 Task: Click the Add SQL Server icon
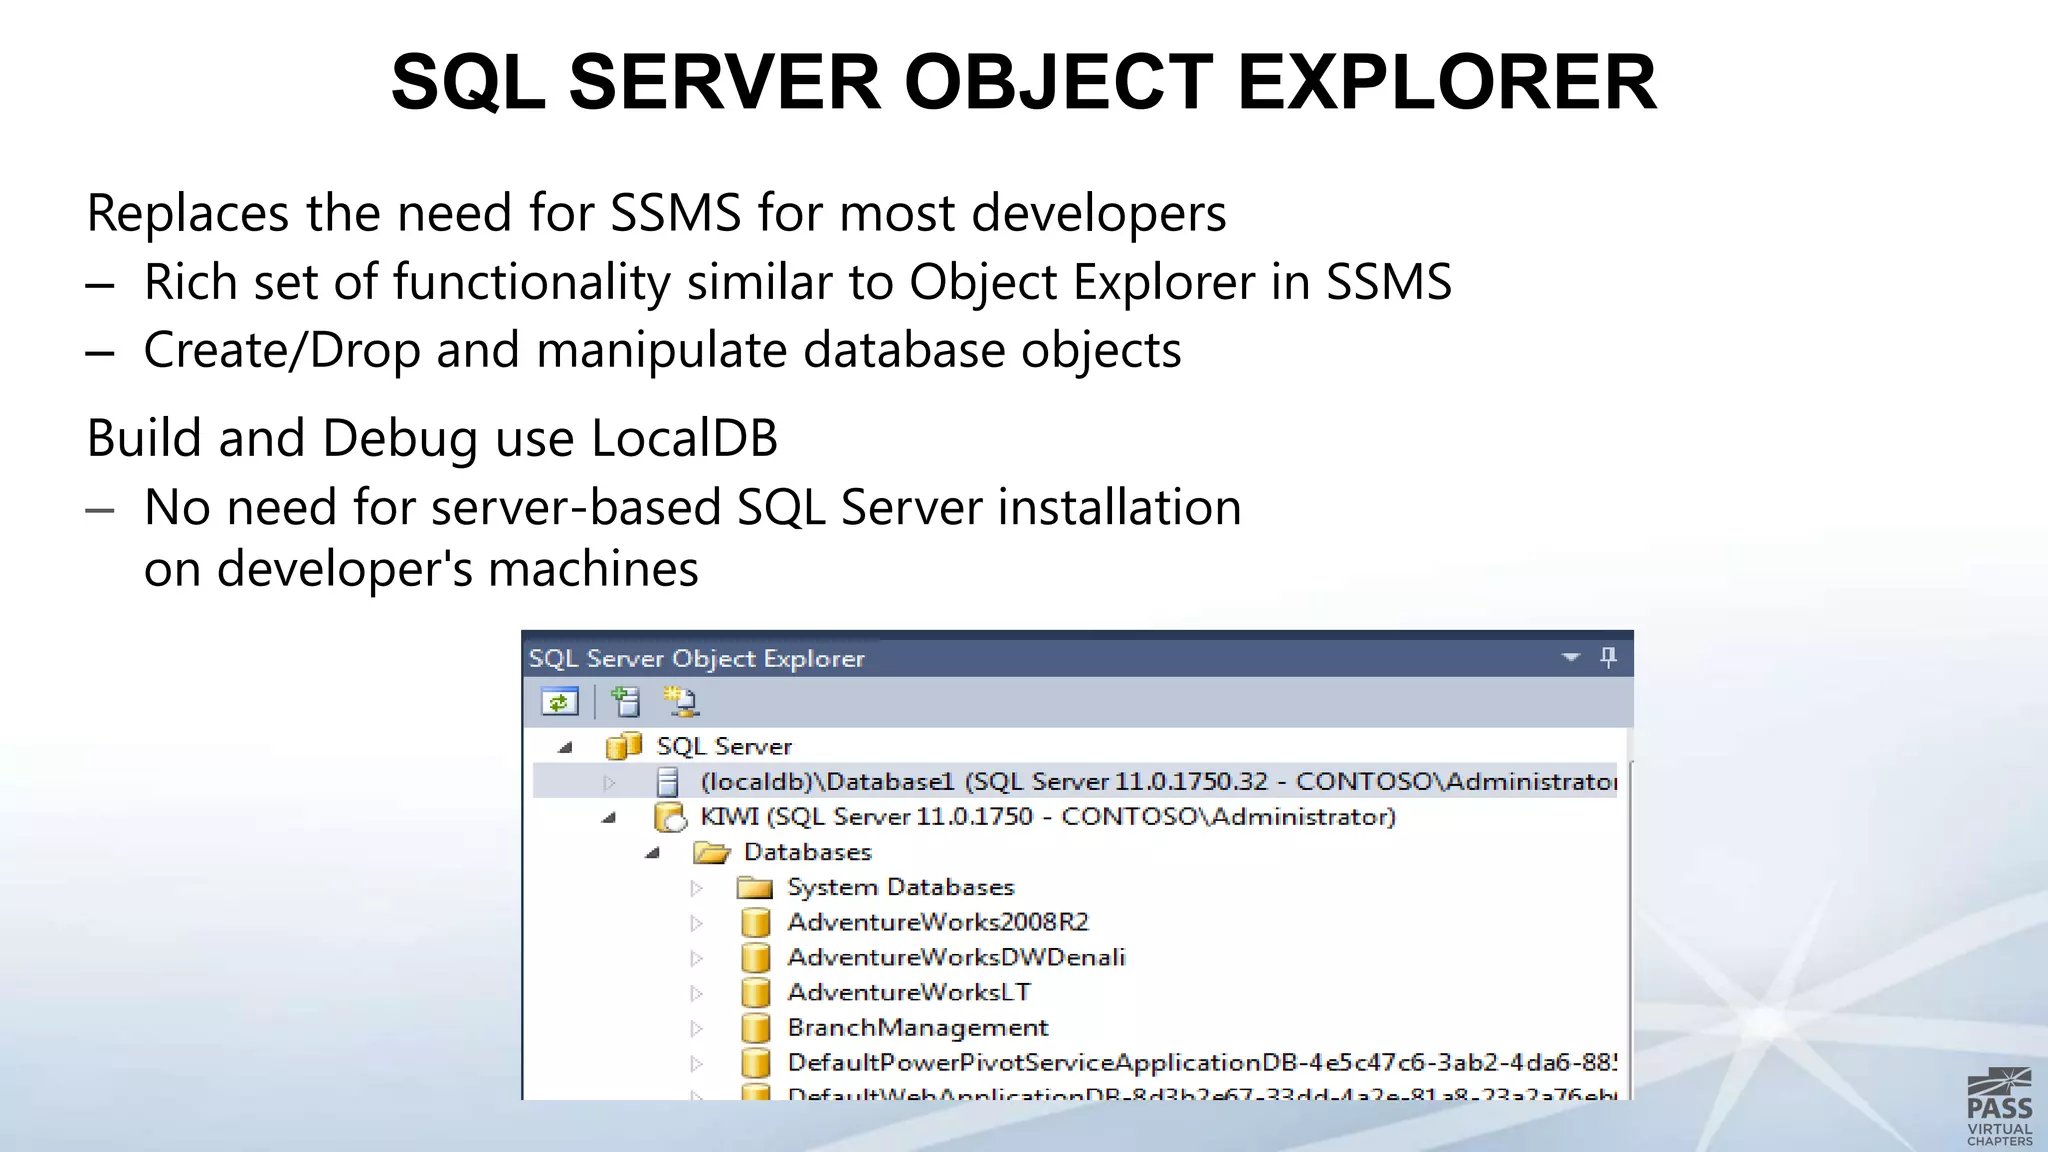click(x=626, y=702)
